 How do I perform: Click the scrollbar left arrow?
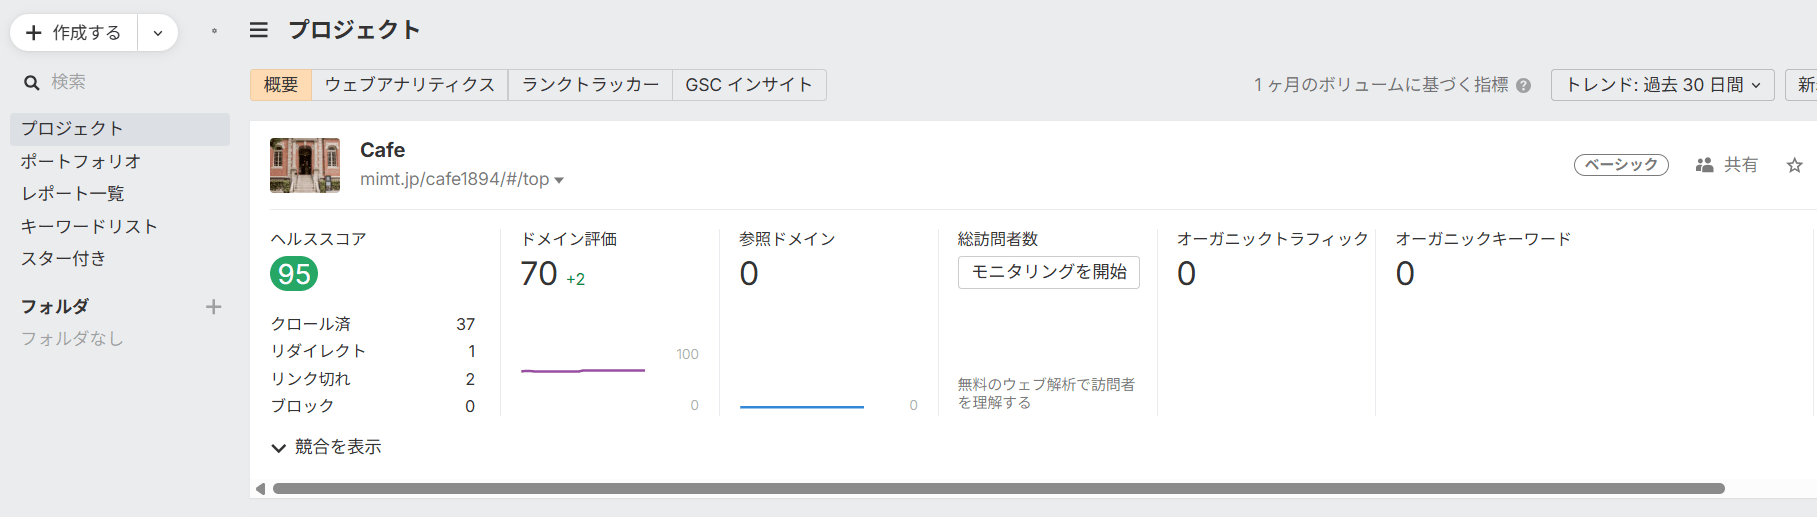coord(260,489)
